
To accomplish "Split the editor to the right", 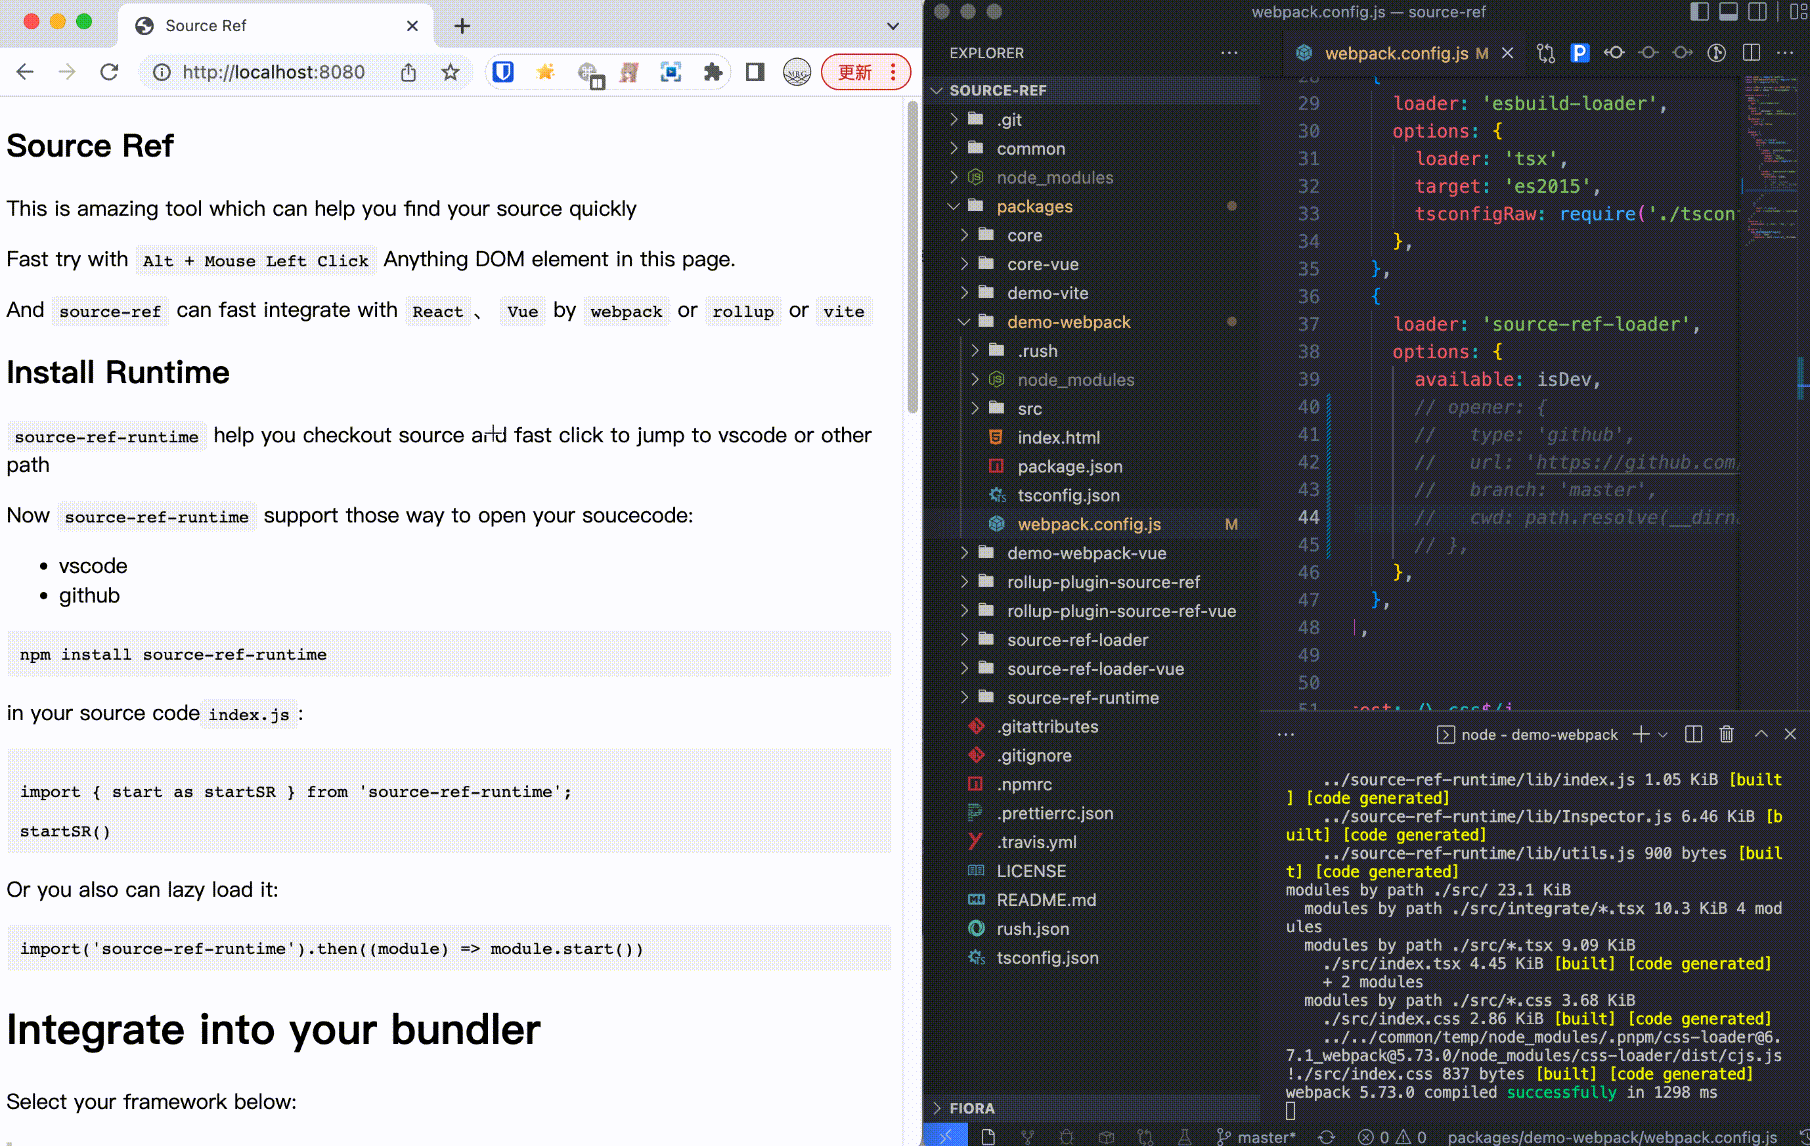I will click(x=1751, y=53).
